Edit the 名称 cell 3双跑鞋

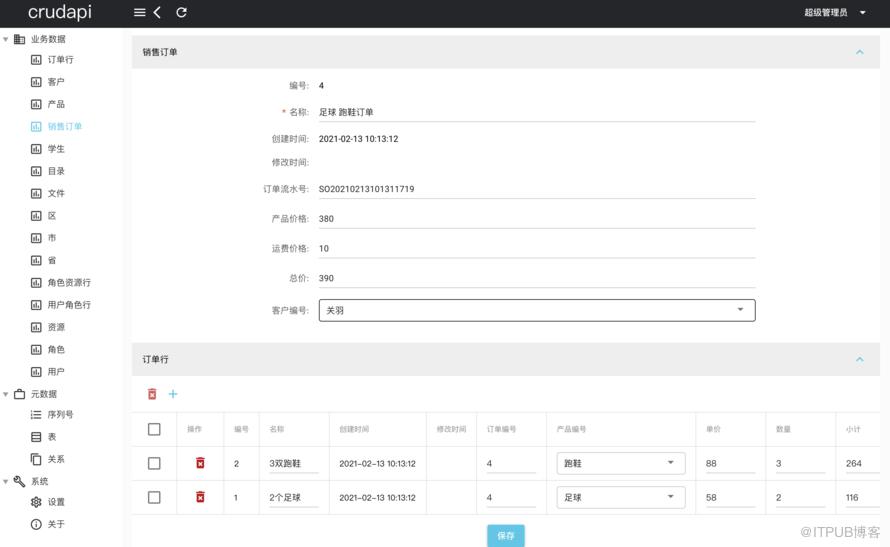tap(293, 464)
